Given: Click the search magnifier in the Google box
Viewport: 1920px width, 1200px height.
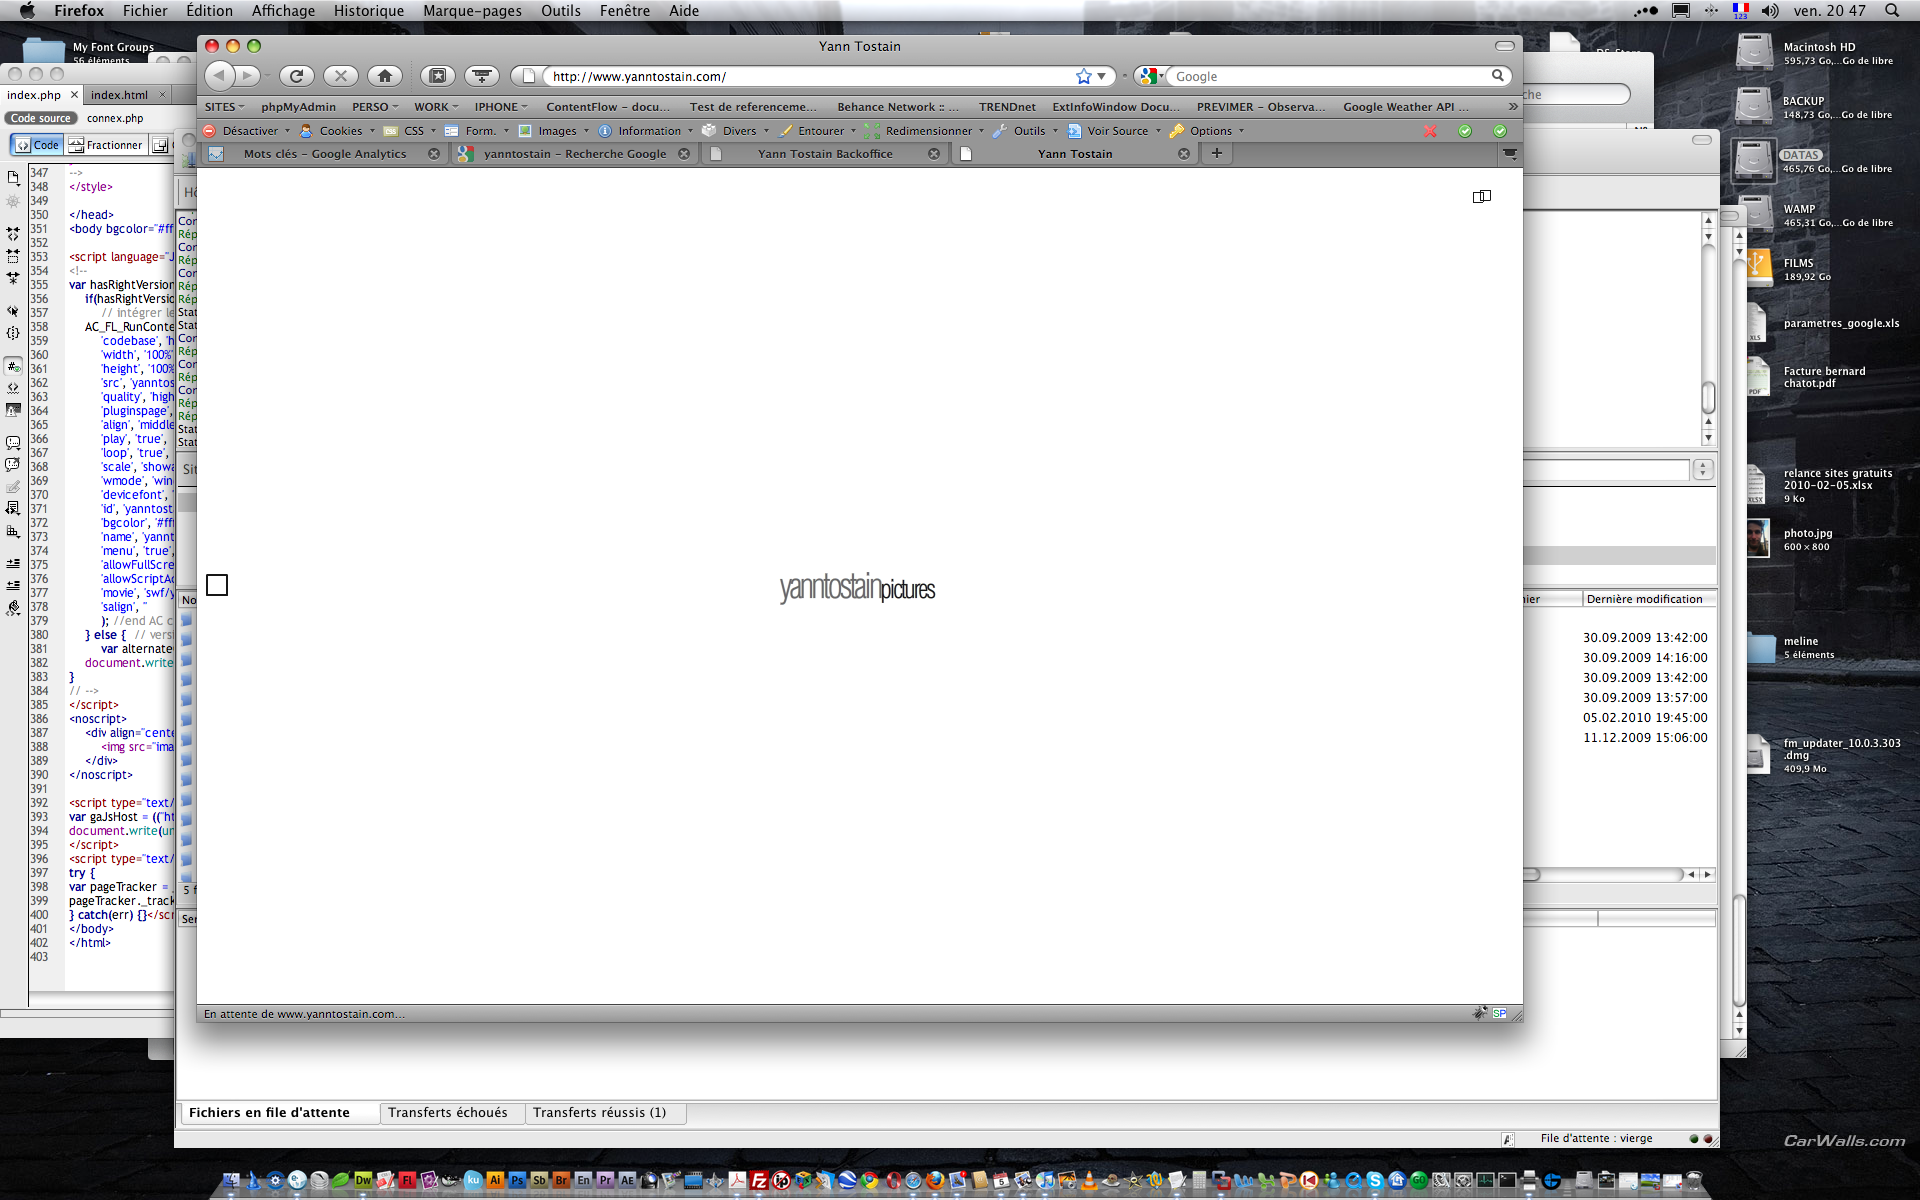Looking at the screenshot, I should (1497, 76).
